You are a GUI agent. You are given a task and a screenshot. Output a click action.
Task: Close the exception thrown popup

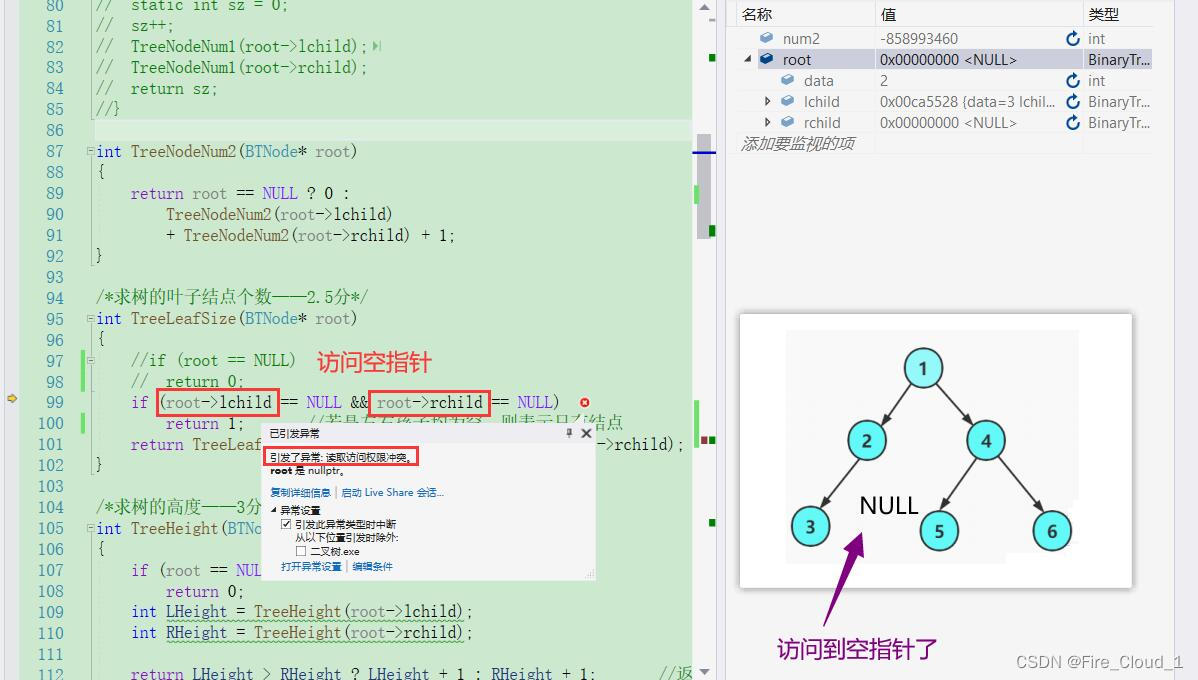point(586,433)
